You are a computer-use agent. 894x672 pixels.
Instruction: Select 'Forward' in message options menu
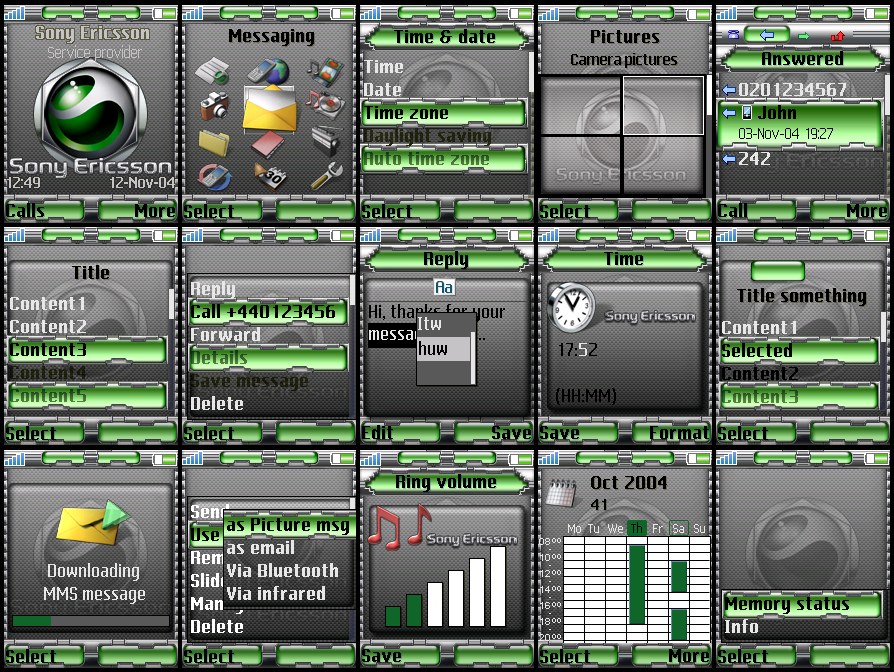pyautogui.click(x=268, y=335)
